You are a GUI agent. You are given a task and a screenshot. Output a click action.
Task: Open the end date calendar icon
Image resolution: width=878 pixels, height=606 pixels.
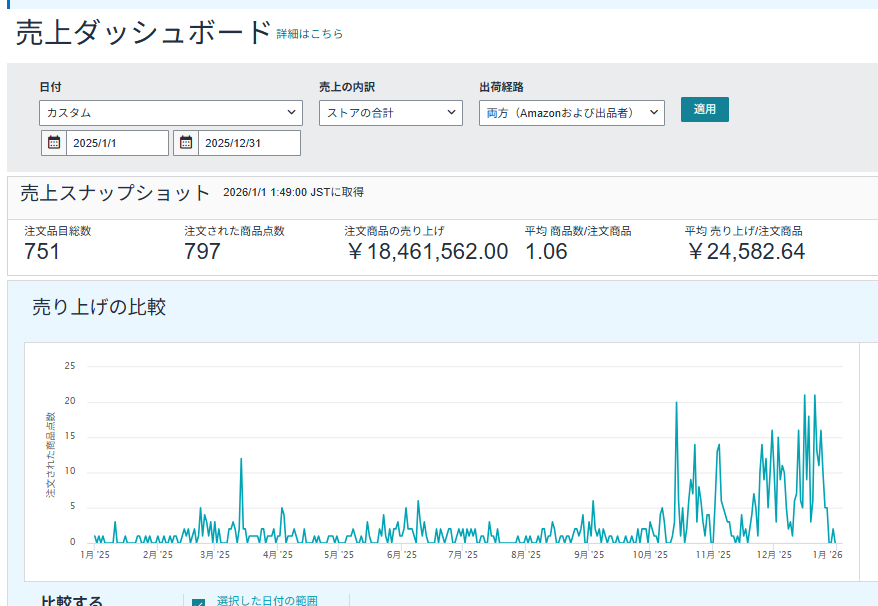186,143
